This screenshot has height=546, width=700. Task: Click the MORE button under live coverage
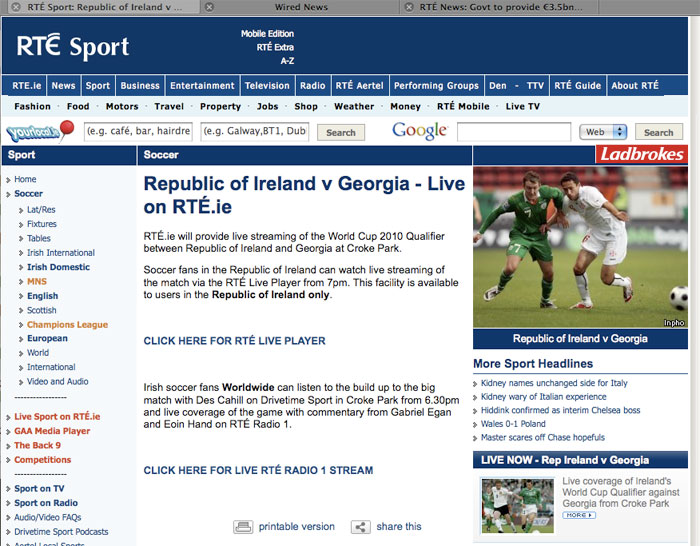579,515
